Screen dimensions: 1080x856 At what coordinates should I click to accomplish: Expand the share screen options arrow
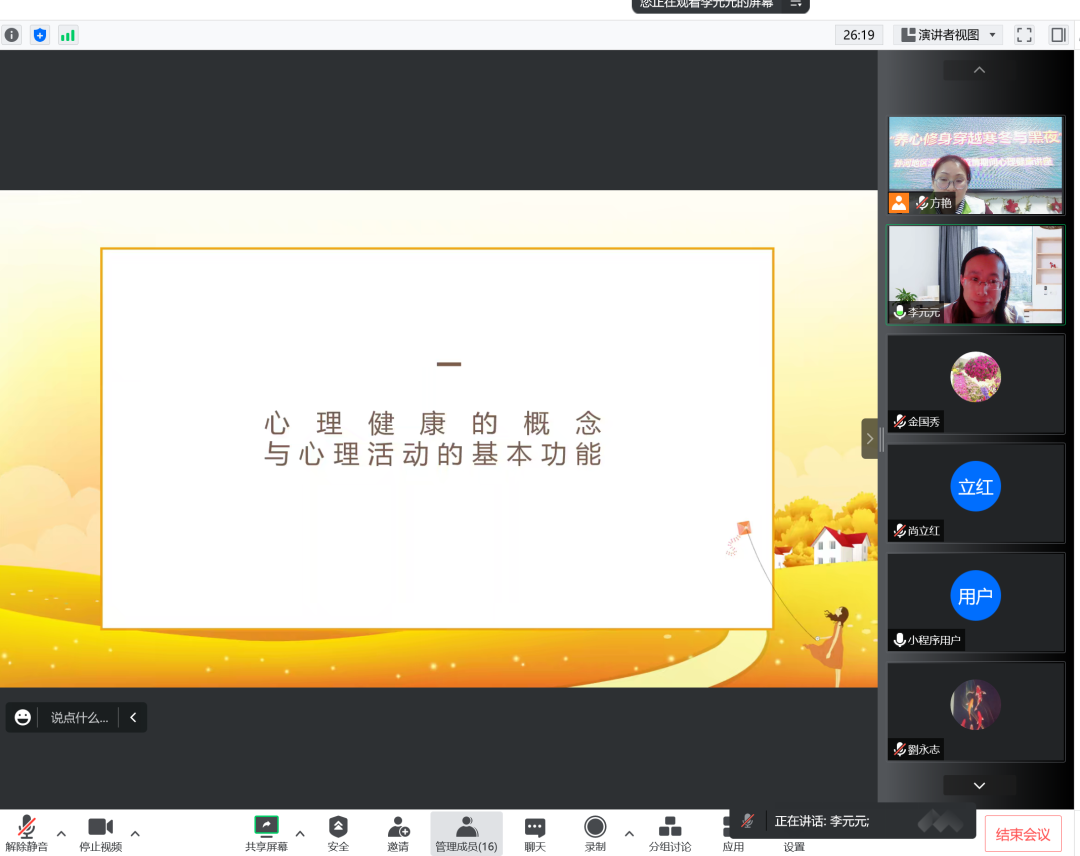click(x=300, y=833)
